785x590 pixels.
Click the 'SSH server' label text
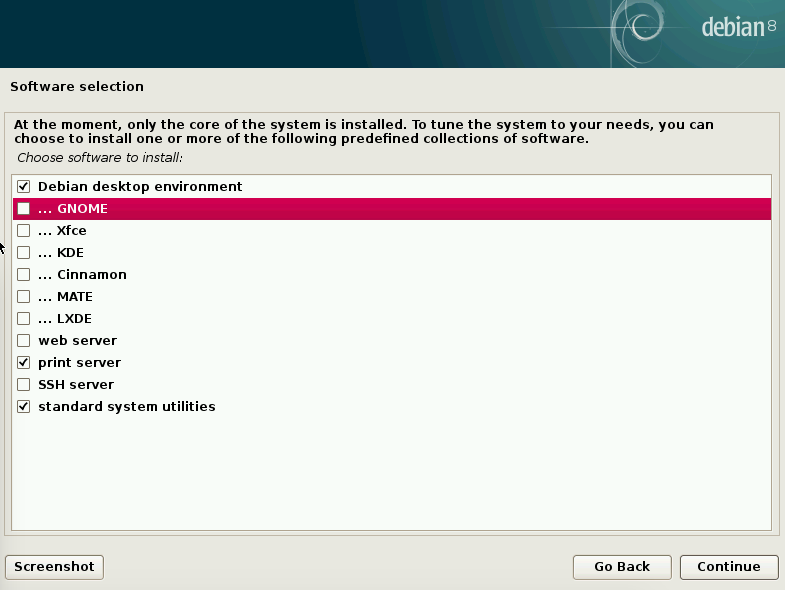(76, 385)
